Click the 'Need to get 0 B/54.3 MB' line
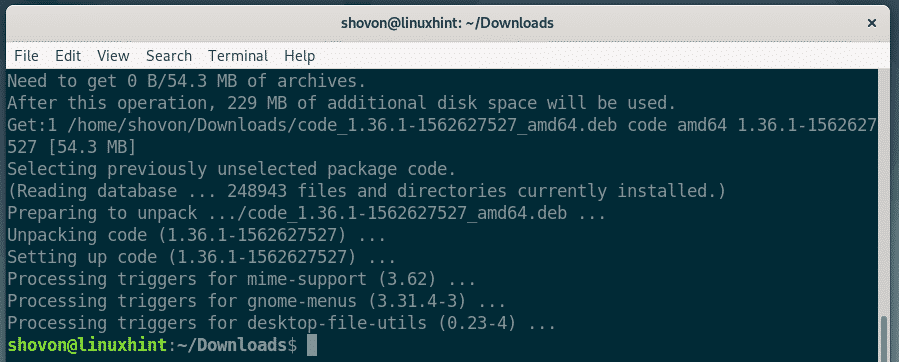 (x=186, y=81)
